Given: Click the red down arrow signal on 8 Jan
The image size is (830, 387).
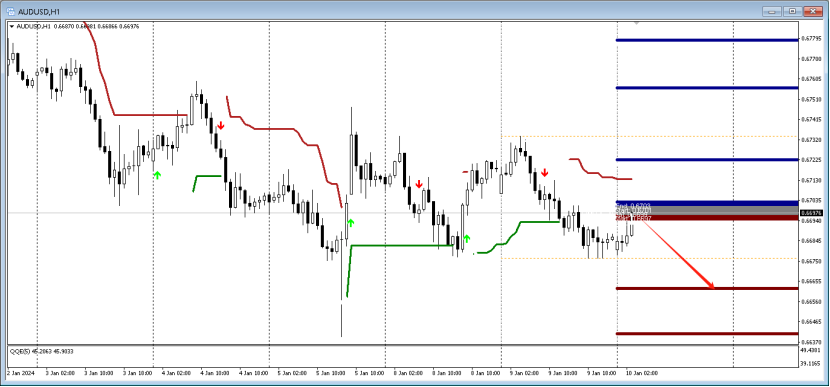Looking at the screenshot, I should [x=419, y=184].
